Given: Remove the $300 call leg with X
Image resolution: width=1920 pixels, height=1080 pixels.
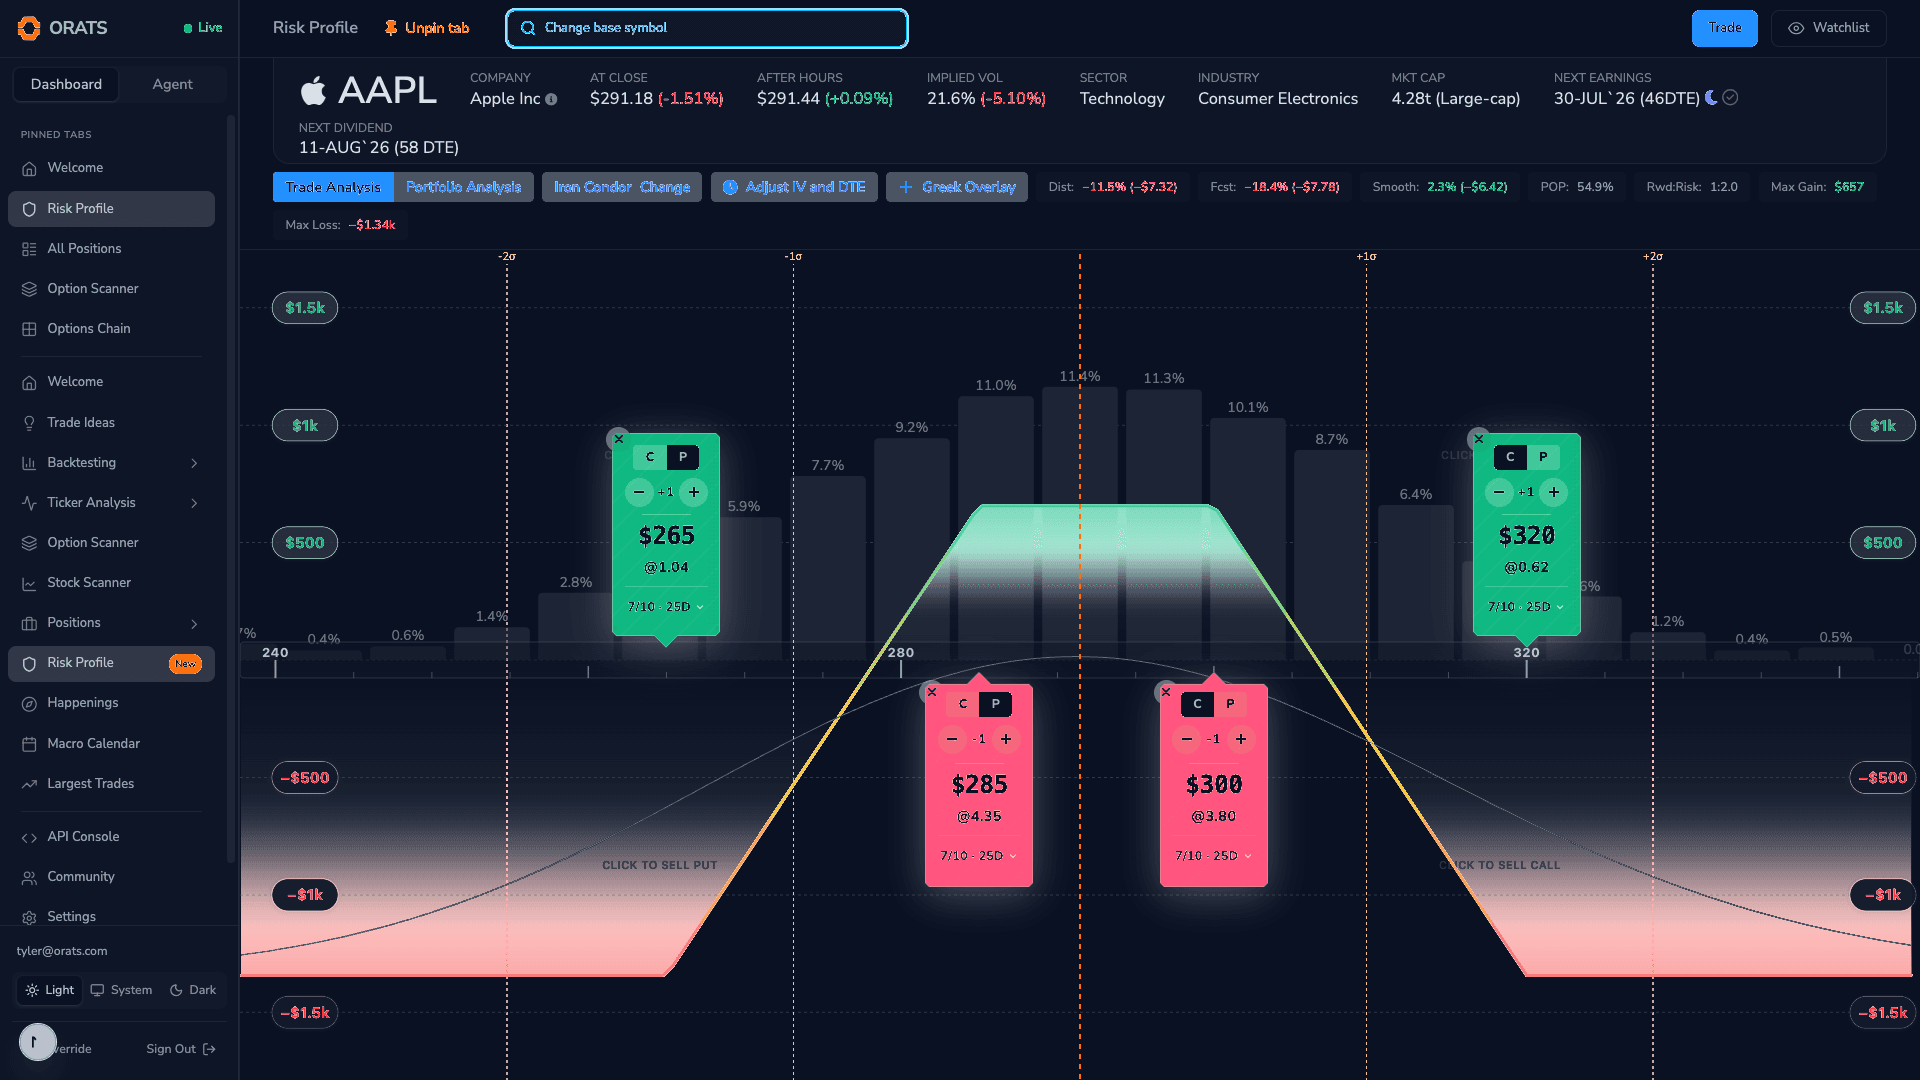Looking at the screenshot, I should point(1165,692).
